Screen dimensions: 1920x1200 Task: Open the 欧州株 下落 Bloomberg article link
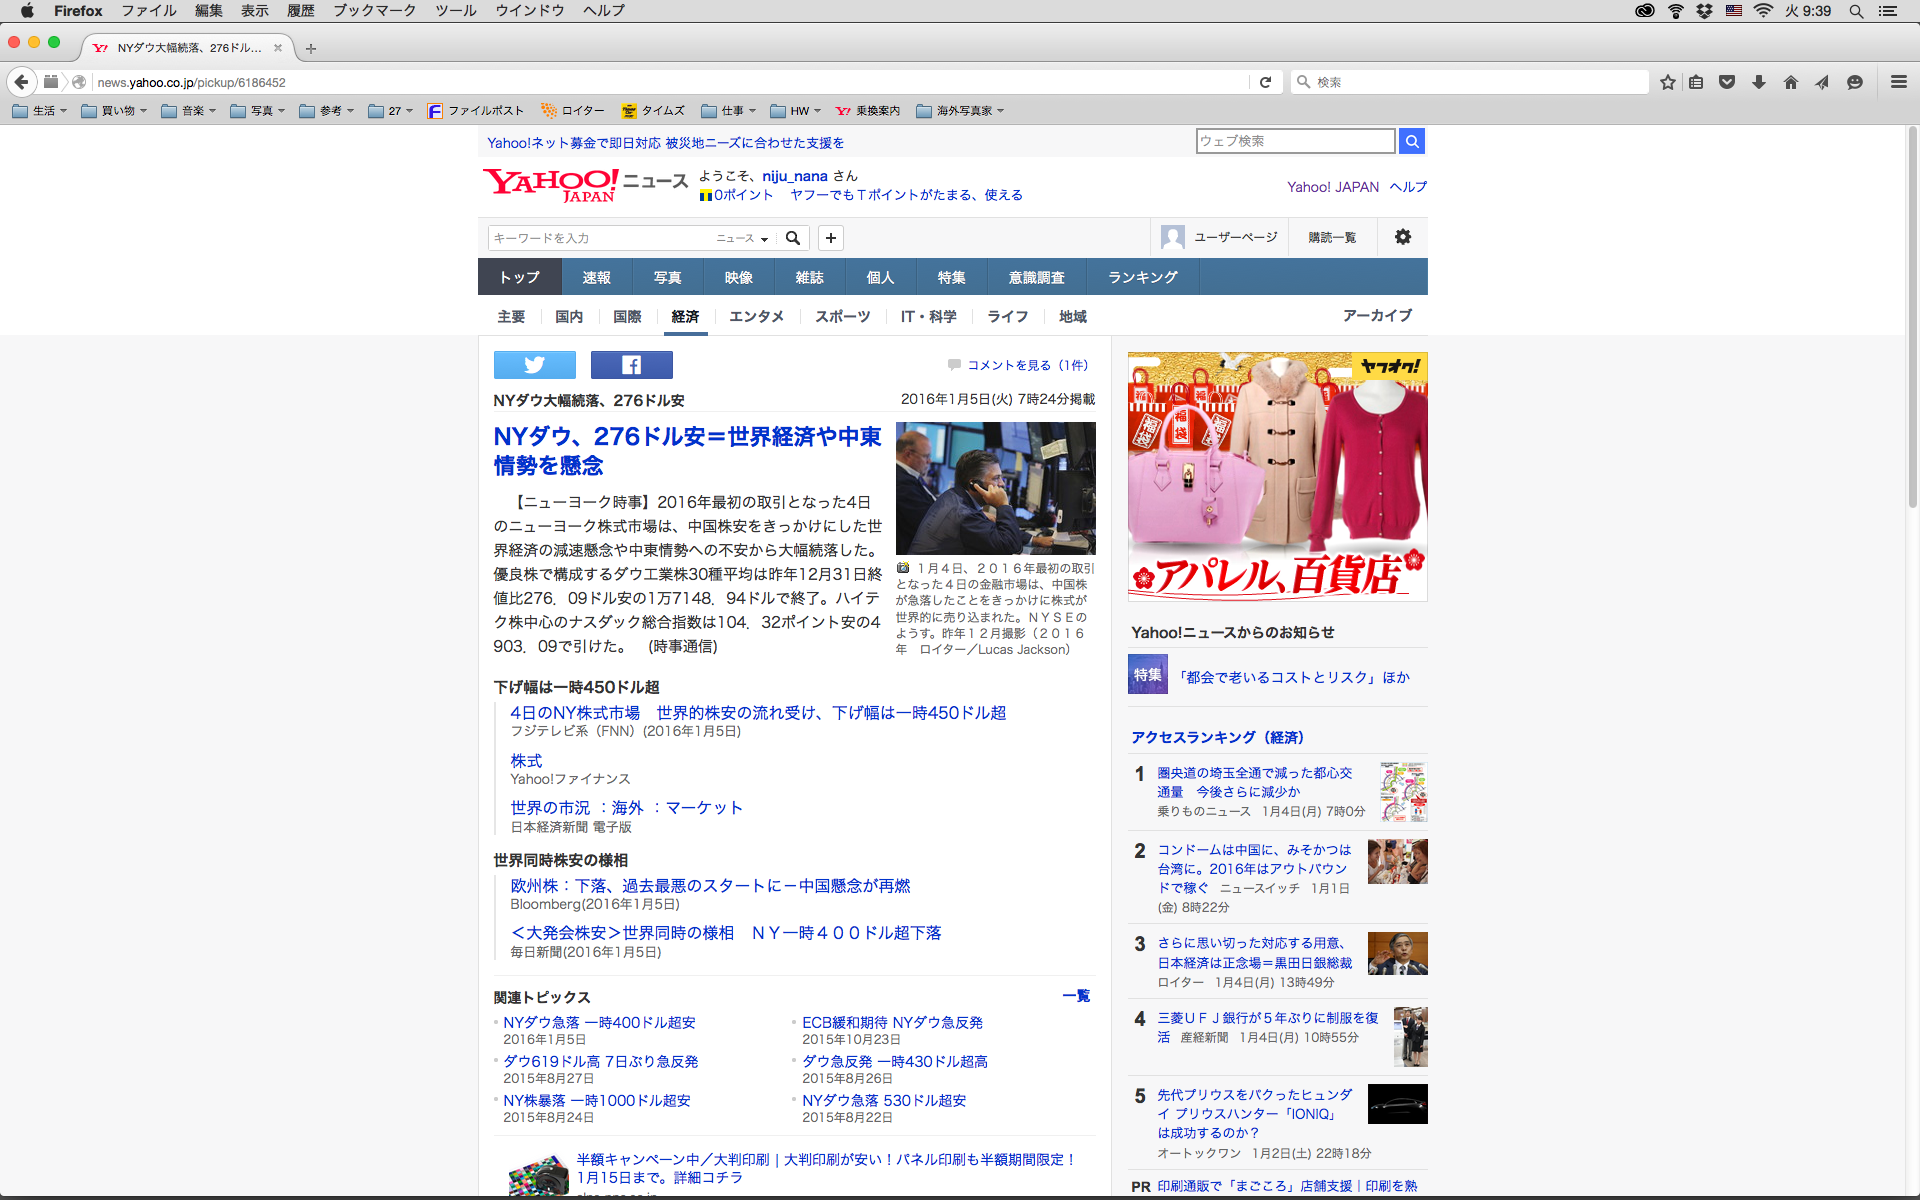pos(710,886)
